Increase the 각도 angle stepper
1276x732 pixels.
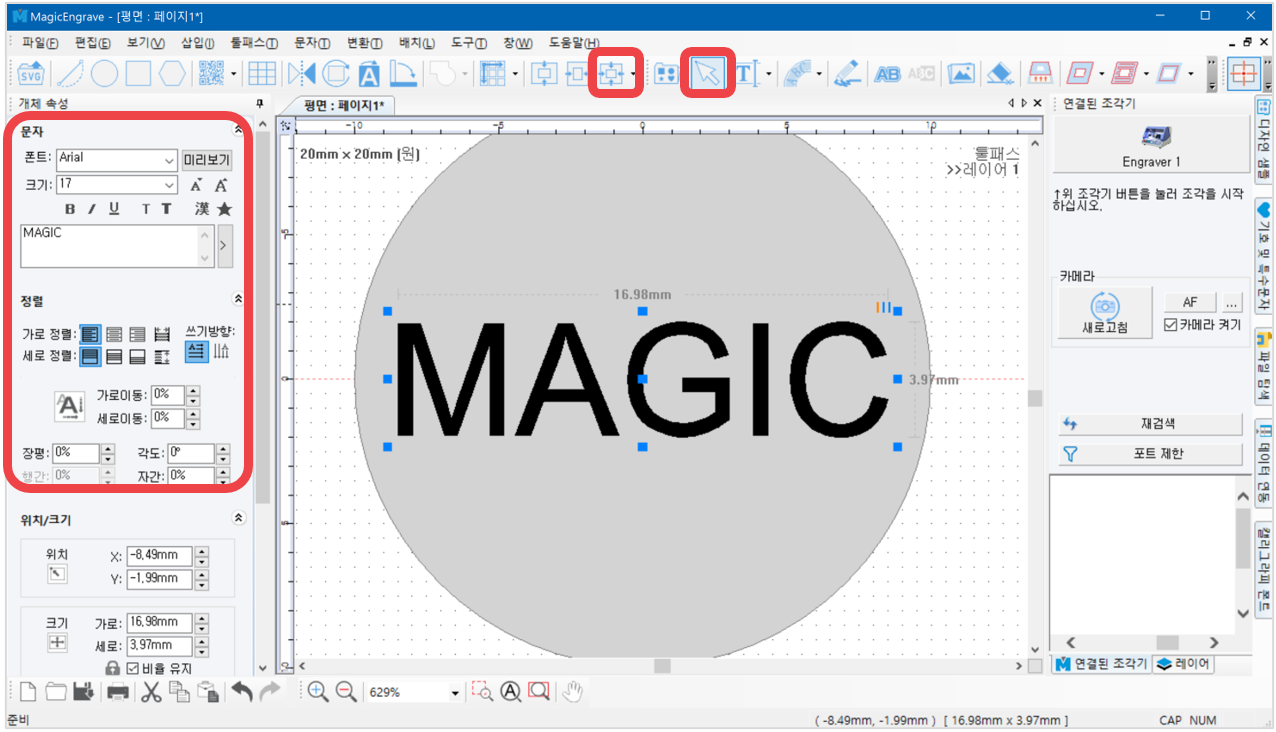click(223, 448)
